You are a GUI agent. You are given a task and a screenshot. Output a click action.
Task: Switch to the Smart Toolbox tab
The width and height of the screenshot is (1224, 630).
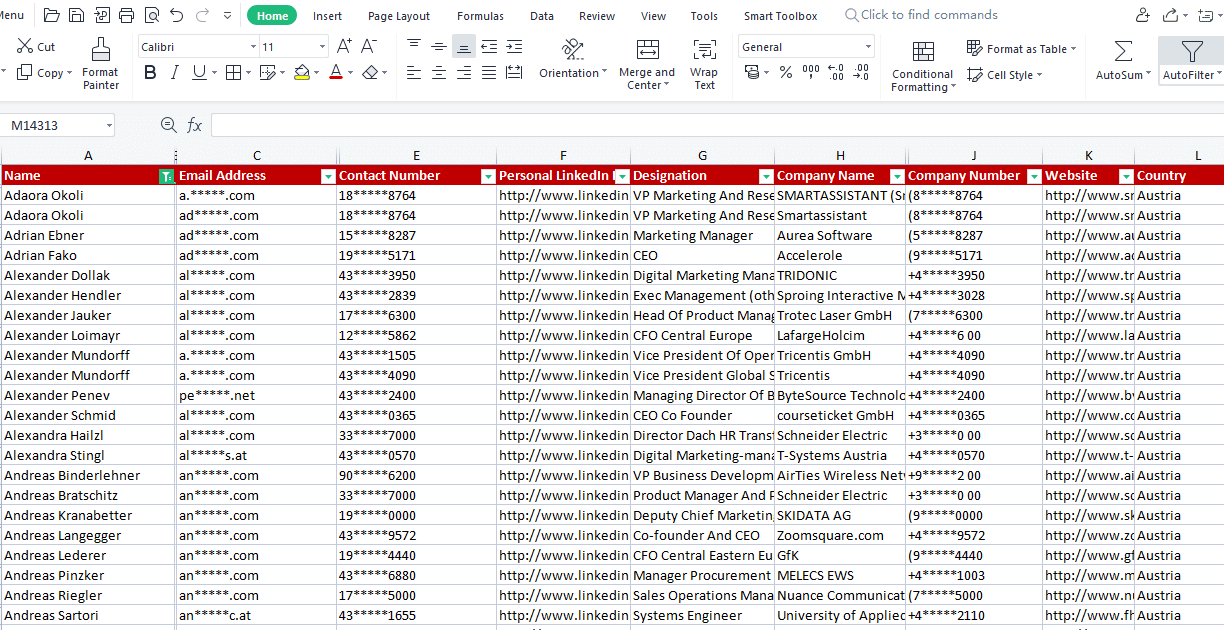click(780, 16)
